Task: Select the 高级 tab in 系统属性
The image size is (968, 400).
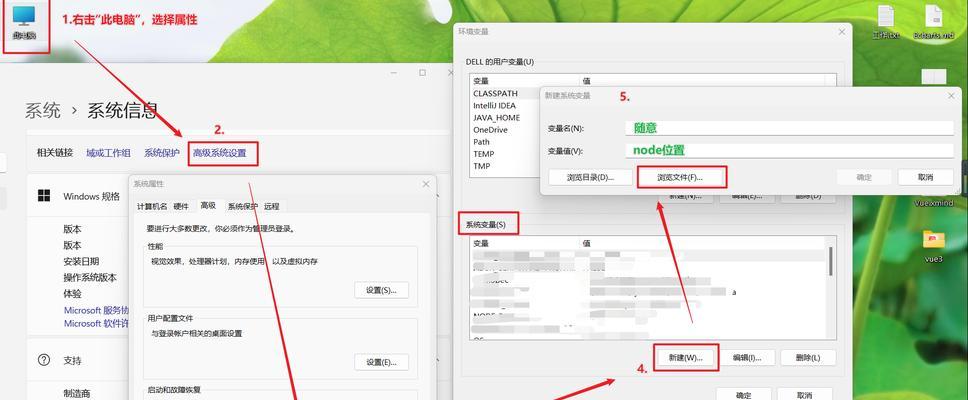Action: coord(208,206)
